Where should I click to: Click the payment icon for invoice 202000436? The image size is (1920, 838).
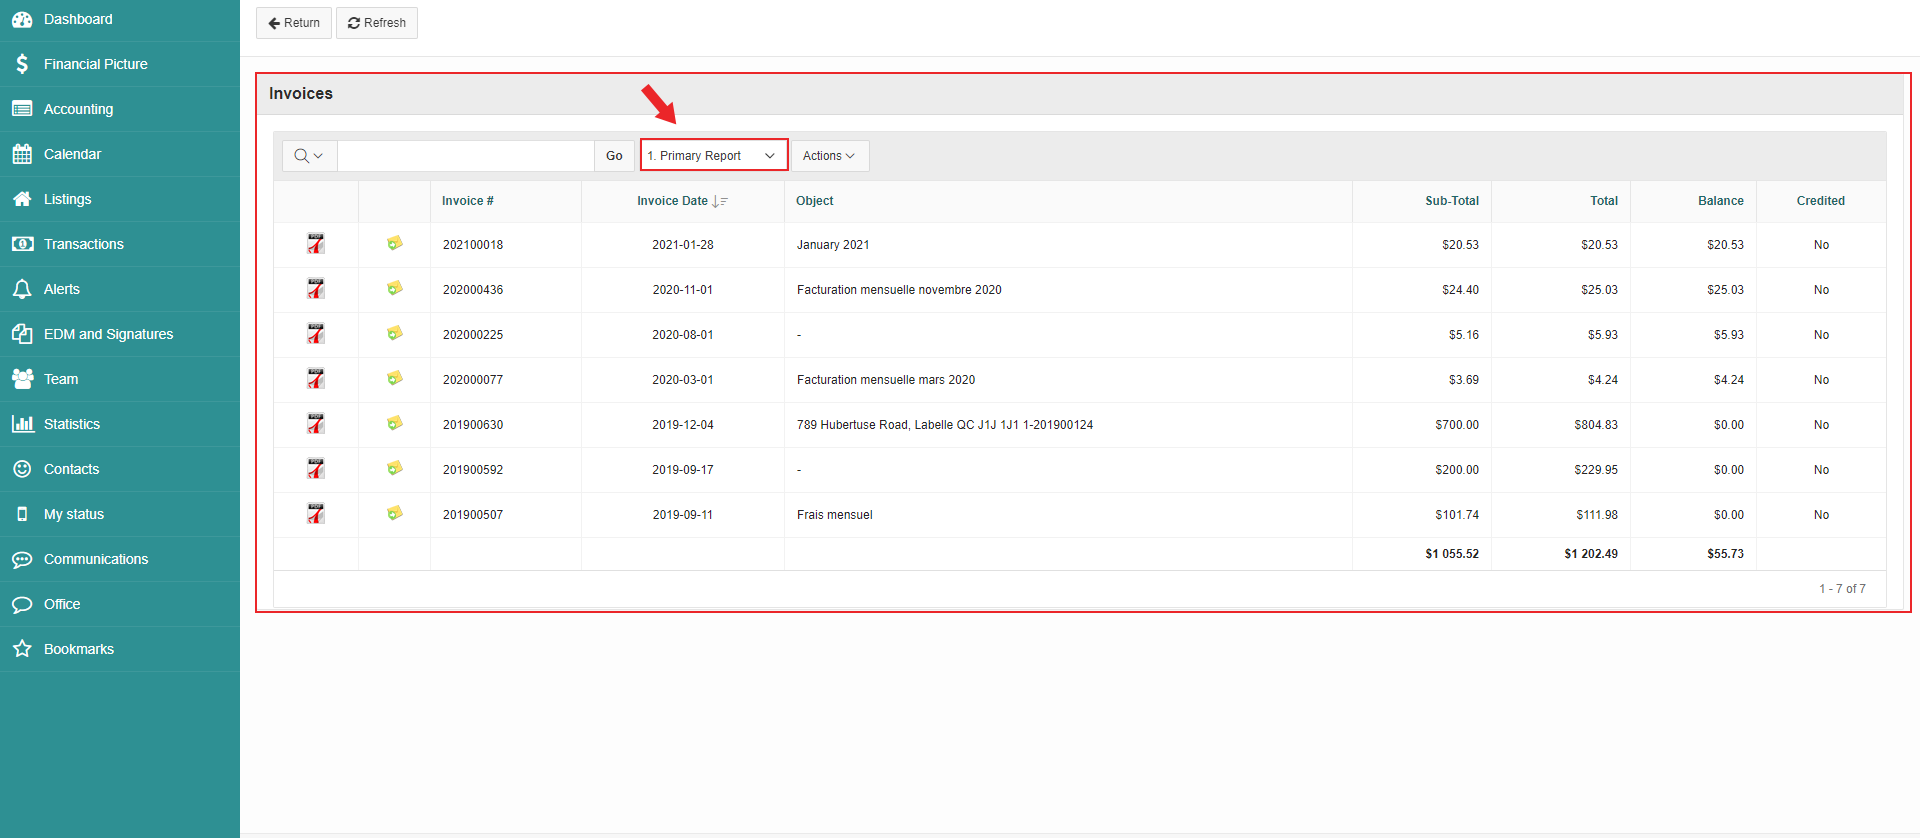(x=395, y=289)
